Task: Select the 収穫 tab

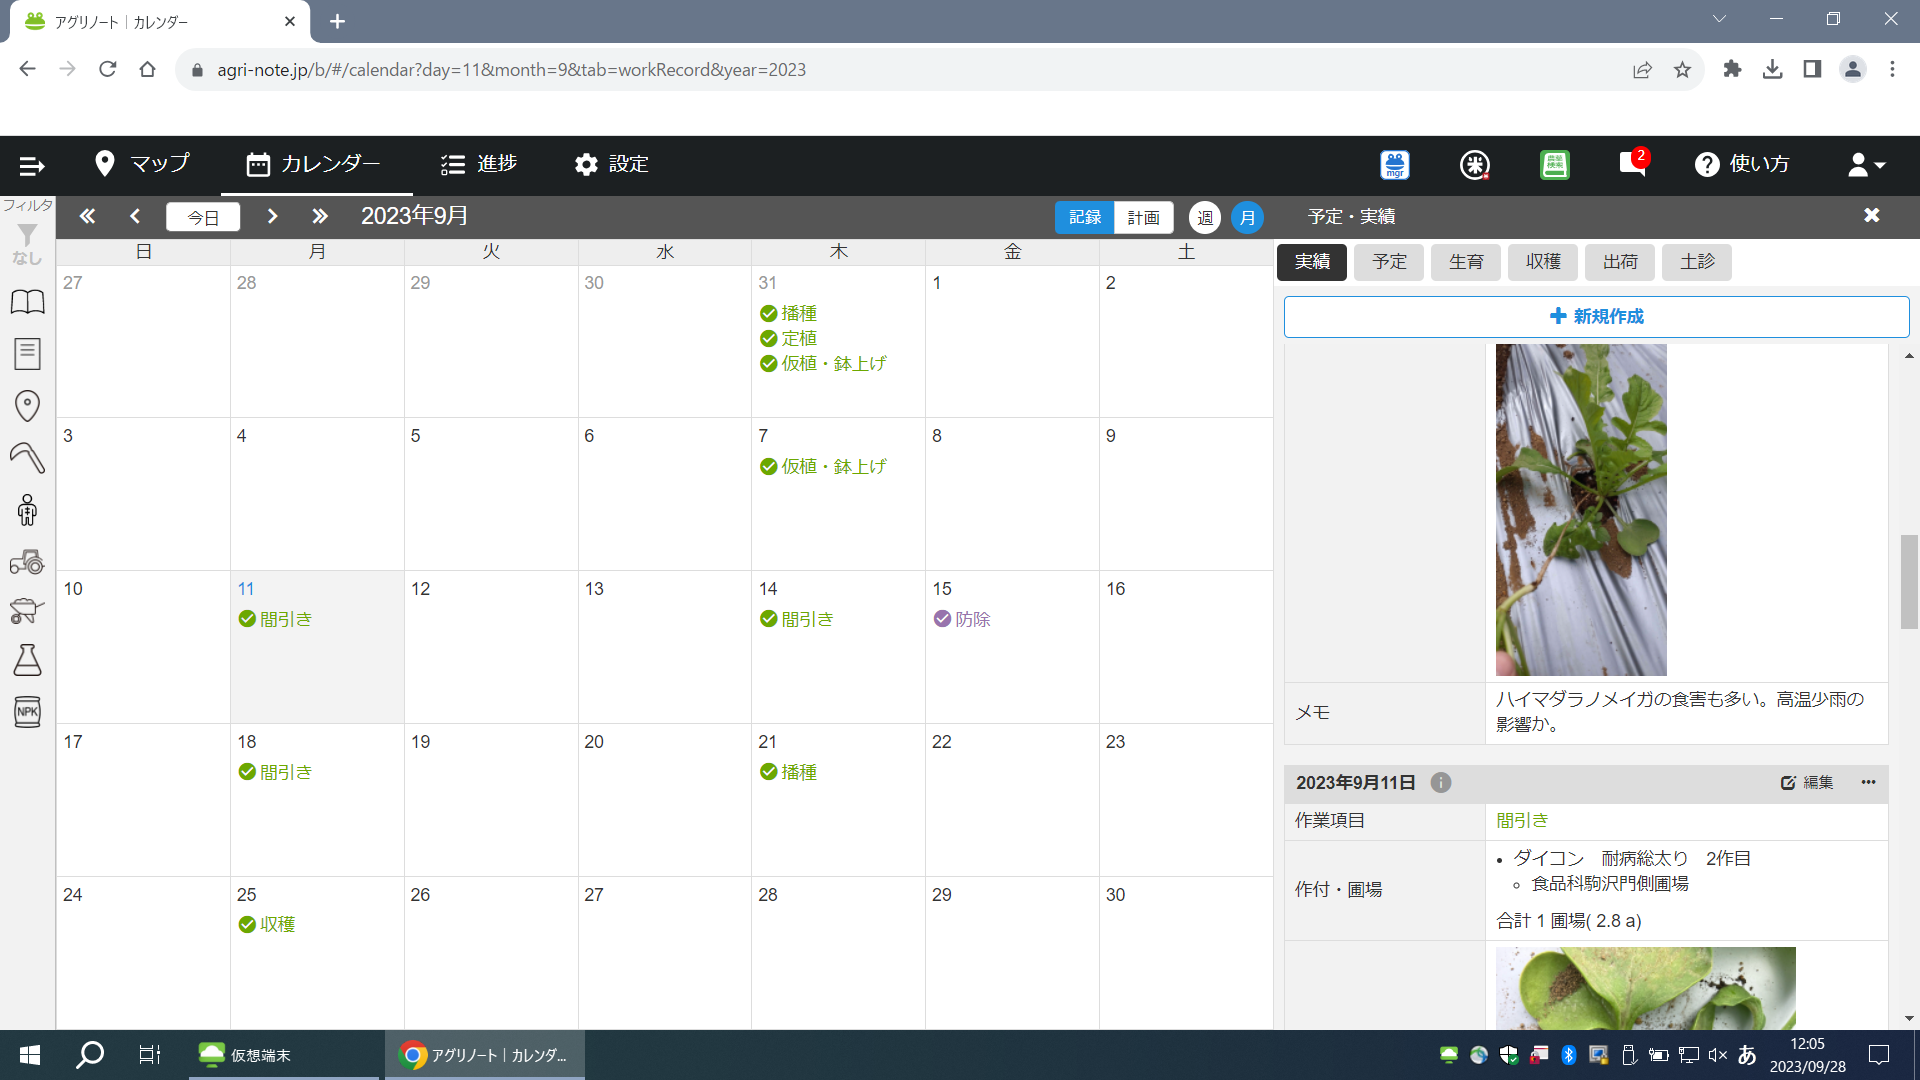Action: click(1543, 262)
